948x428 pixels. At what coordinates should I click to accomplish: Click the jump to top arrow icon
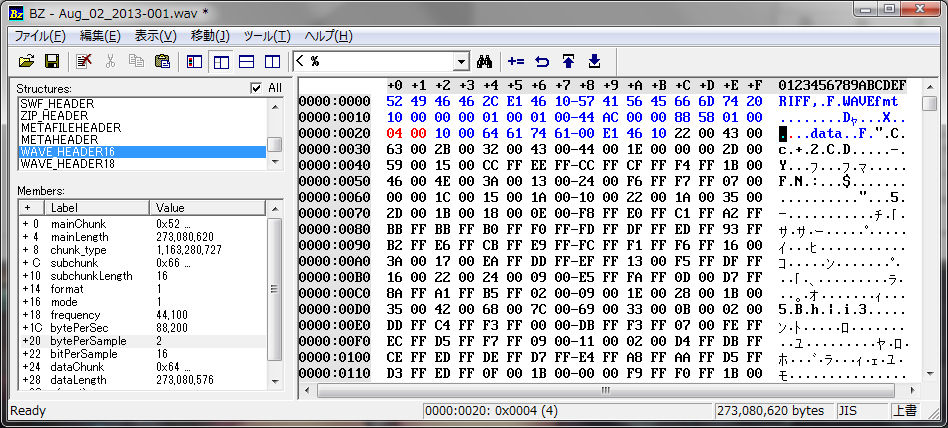pos(568,62)
